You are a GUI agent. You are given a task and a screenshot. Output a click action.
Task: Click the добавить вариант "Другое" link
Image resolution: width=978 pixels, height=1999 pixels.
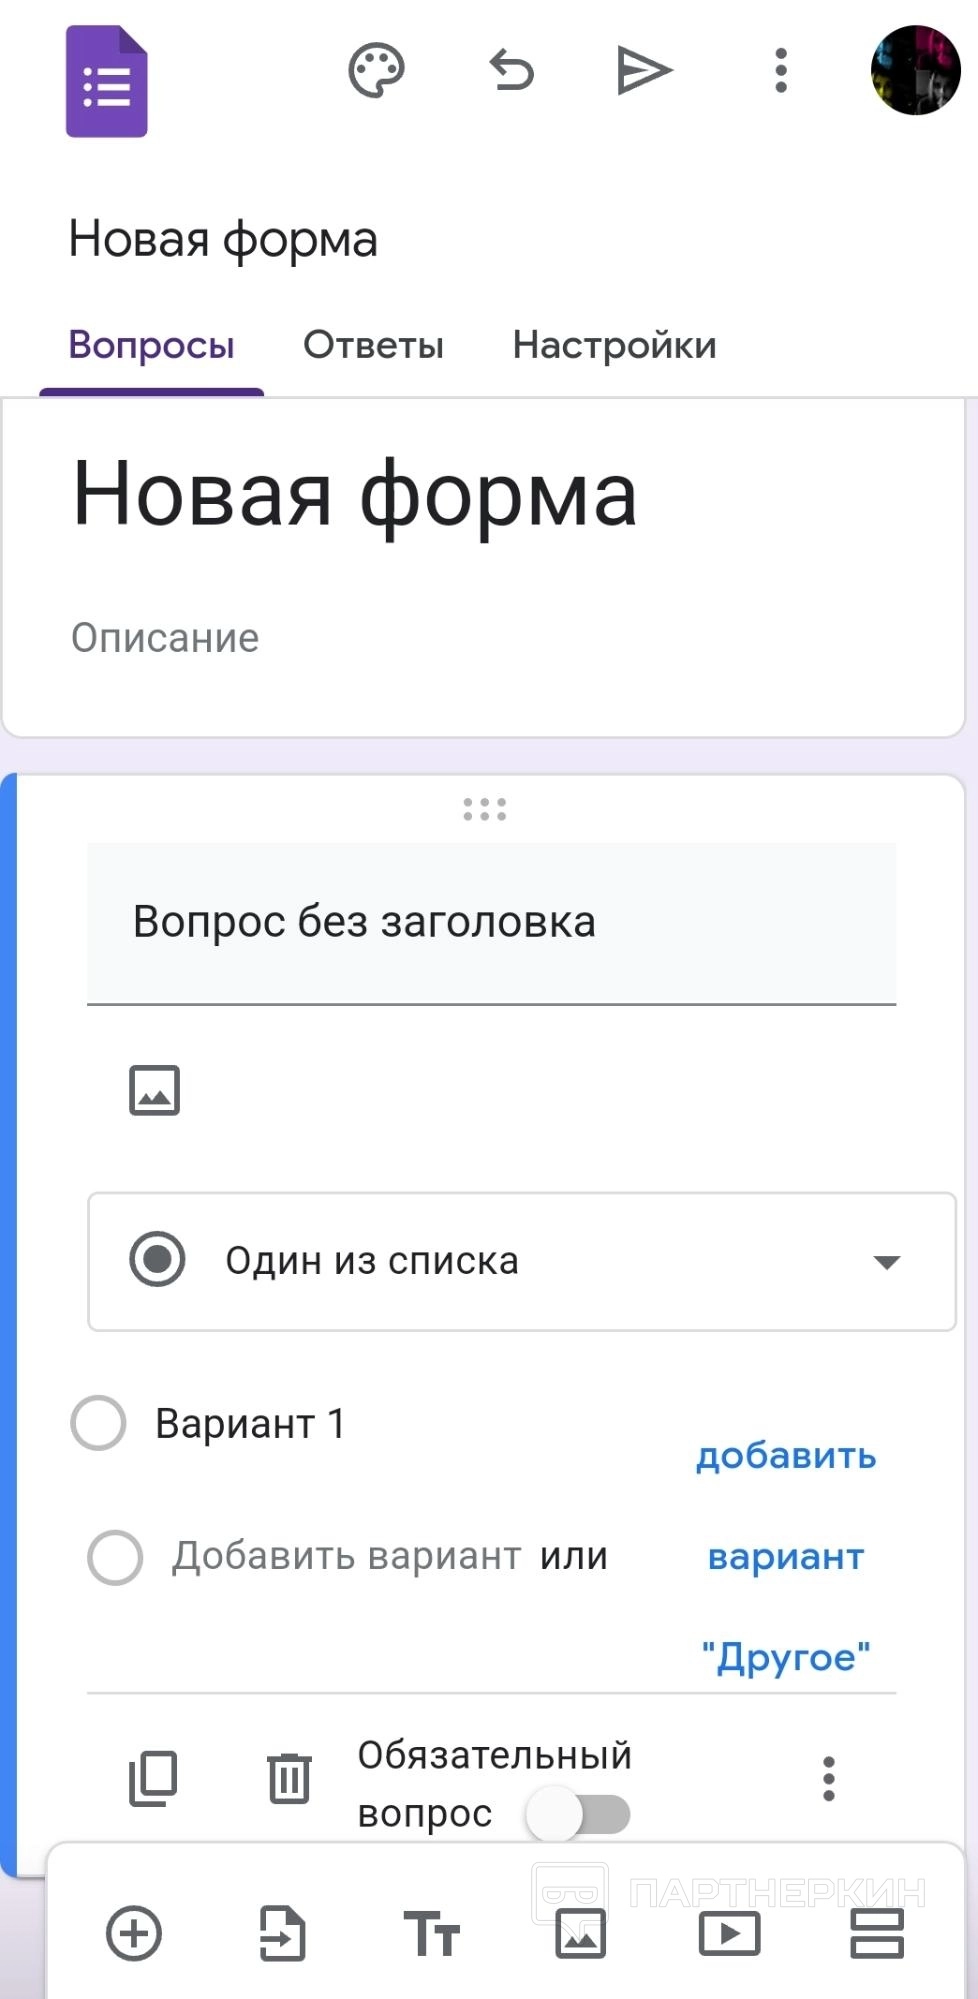coord(786,1556)
